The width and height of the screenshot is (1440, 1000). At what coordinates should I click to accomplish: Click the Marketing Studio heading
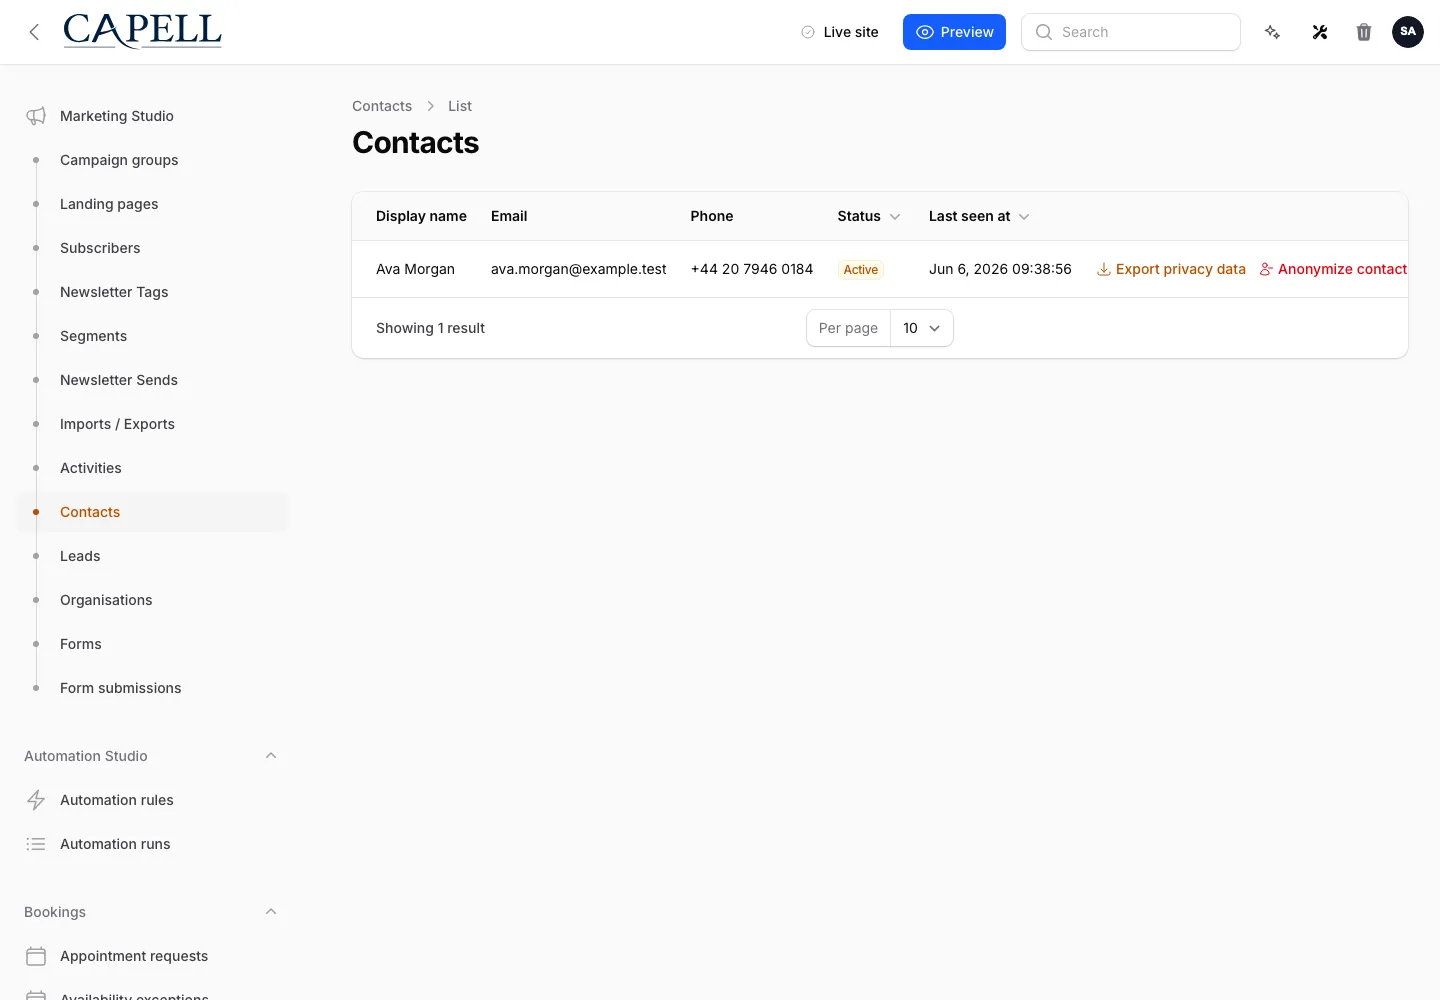[117, 116]
